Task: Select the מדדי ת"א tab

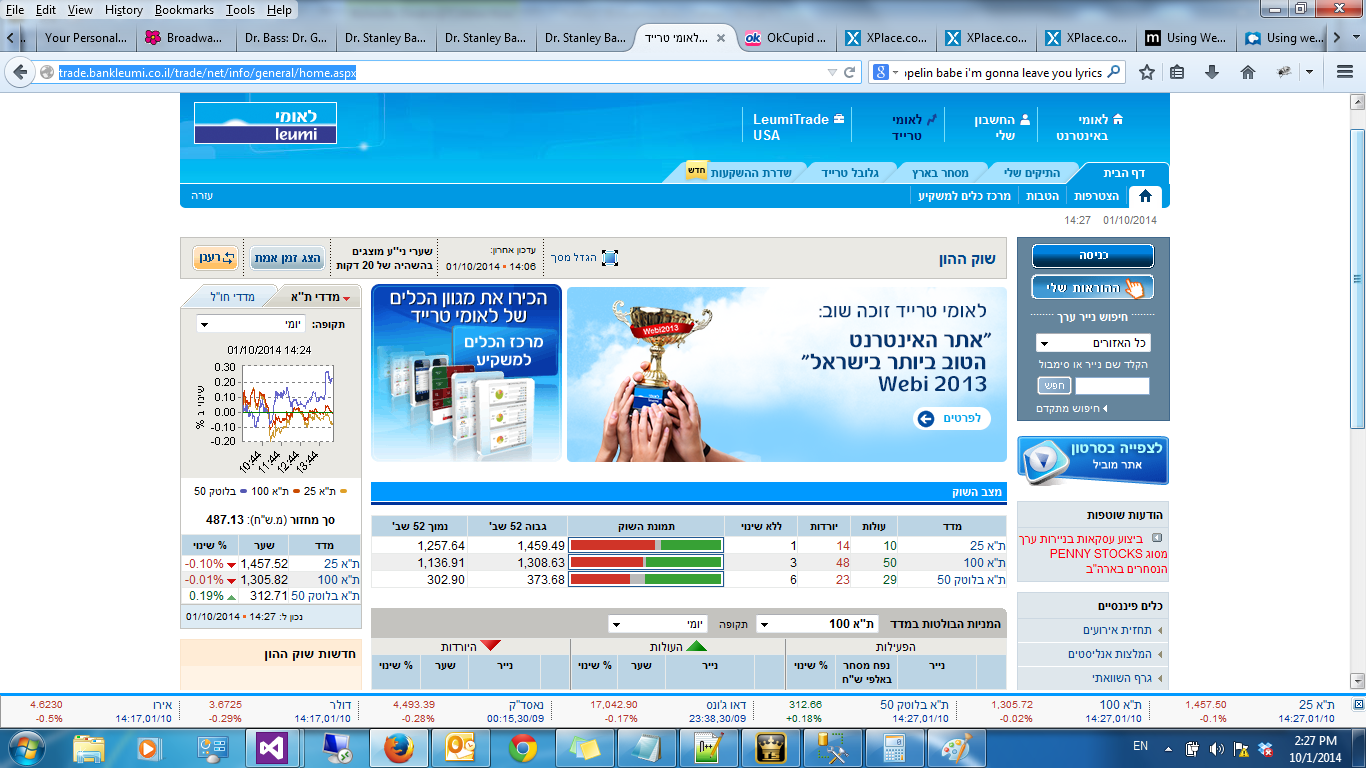Action: (x=320, y=297)
